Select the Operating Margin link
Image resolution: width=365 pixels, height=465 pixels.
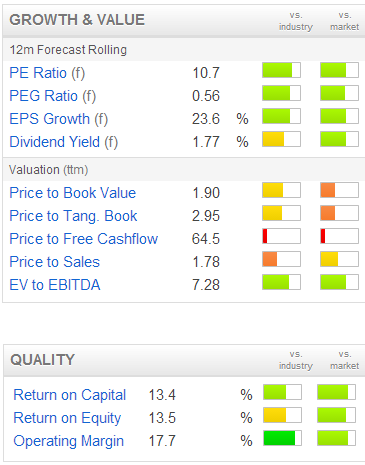(x=68, y=441)
